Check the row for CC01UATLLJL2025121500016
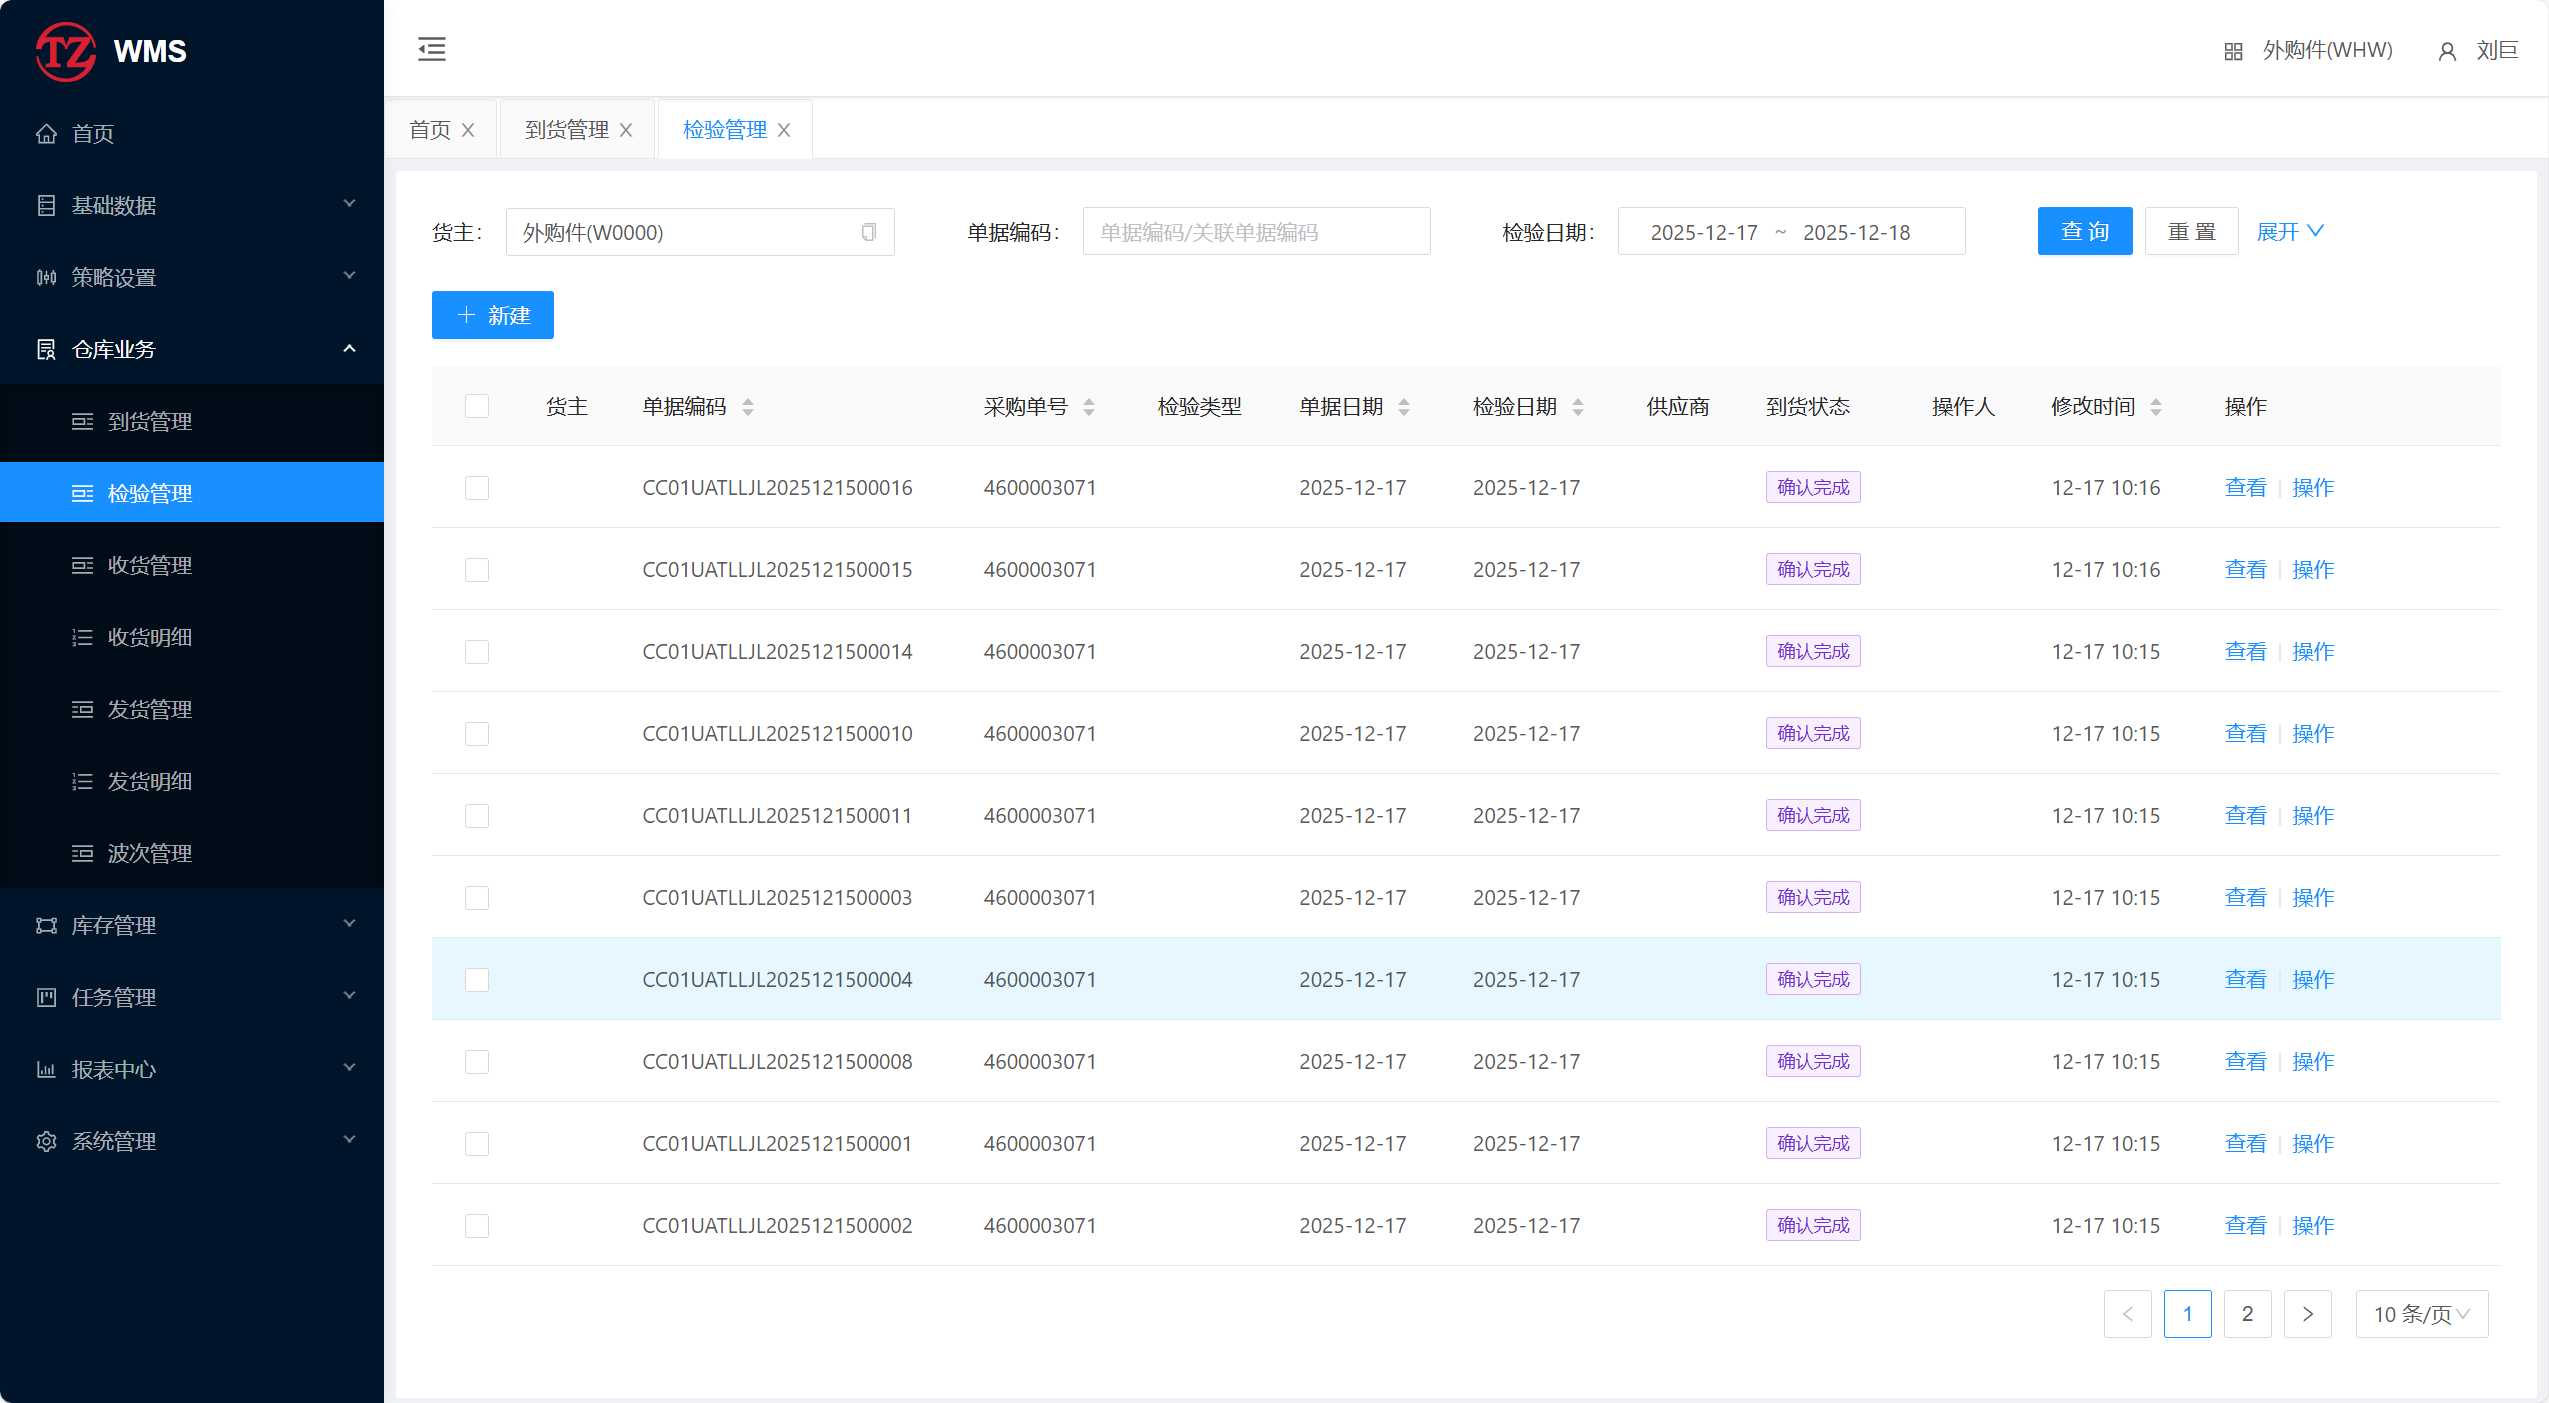Image resolution: width=2549 pixels, height=1403 pixels. [x=477, y=488]
